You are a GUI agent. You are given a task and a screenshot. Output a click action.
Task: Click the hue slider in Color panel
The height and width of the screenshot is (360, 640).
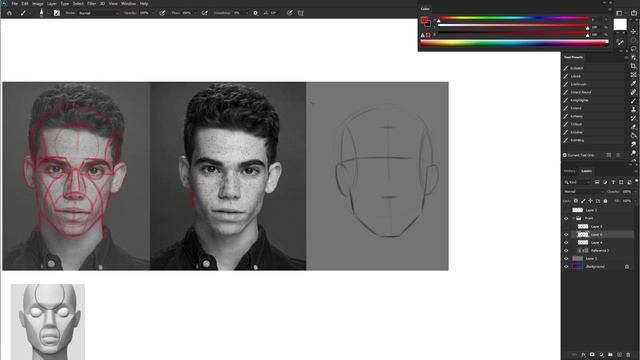(513, 18)
